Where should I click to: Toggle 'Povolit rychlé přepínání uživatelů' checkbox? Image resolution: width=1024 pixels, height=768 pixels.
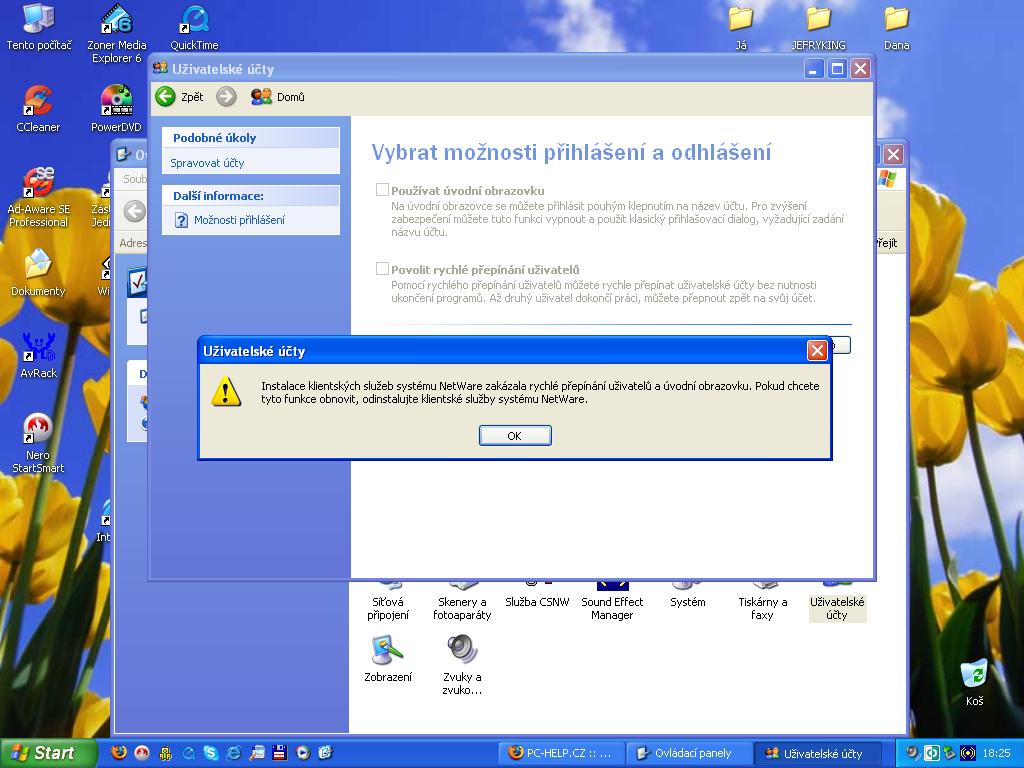click(x=382, y=268)
